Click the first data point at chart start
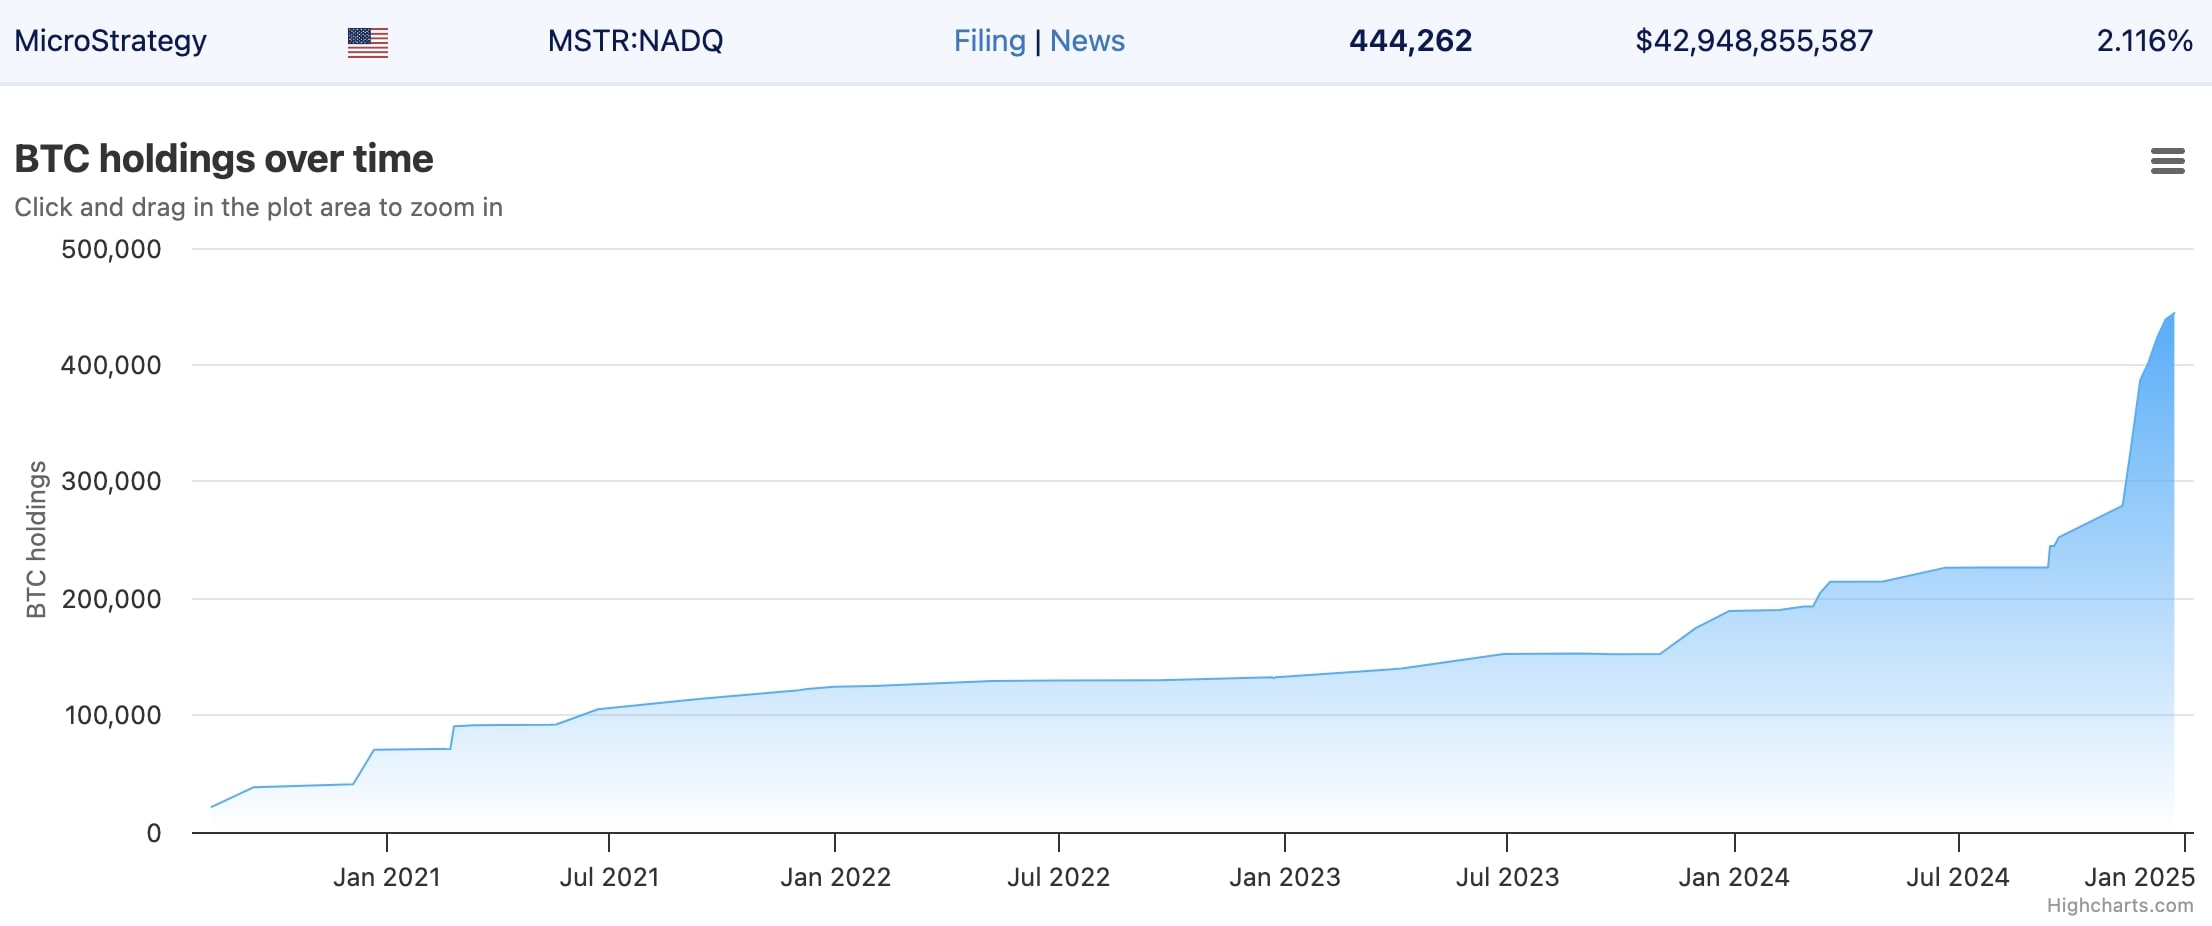Screen dimensions: 2212x926 pyautogui.click(x=212, y=807)
